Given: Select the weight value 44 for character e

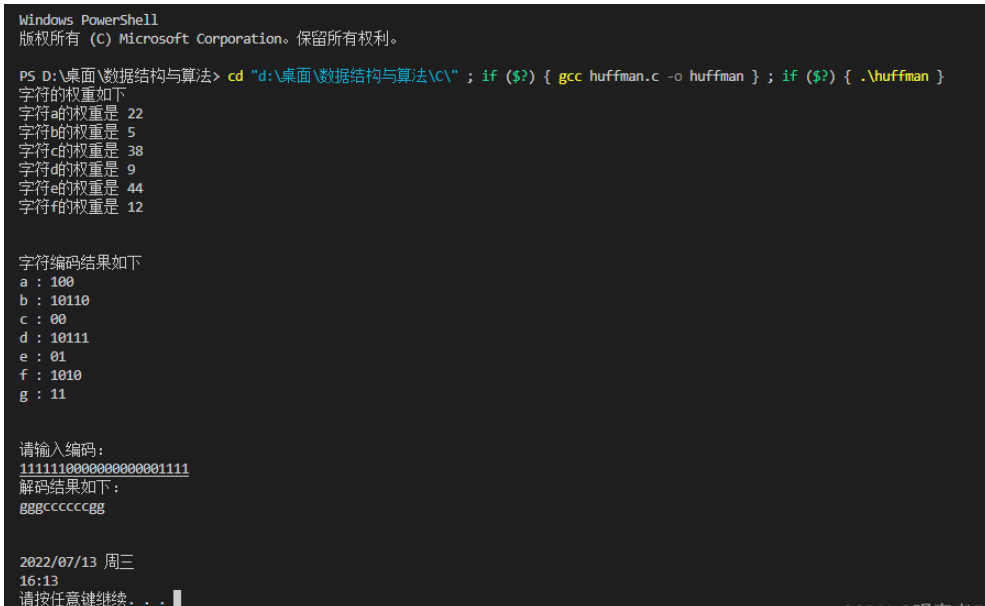Looking at the screenshot, I should click(136, 187).
